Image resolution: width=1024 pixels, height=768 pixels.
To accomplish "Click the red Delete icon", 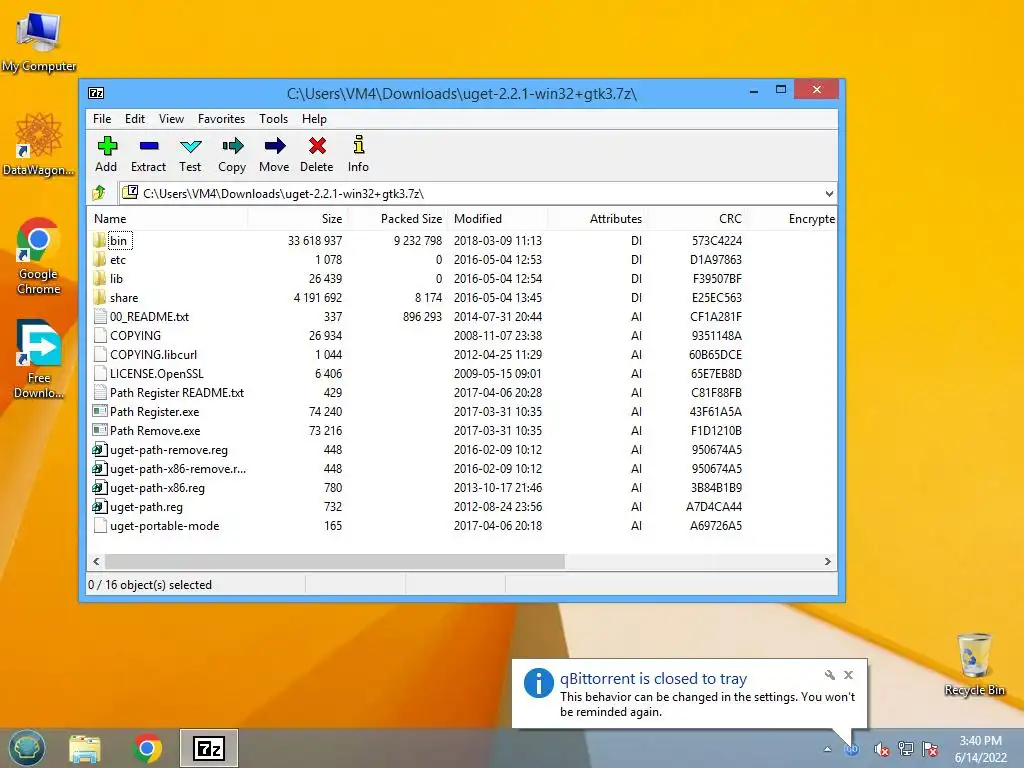I will pos(317,146).
